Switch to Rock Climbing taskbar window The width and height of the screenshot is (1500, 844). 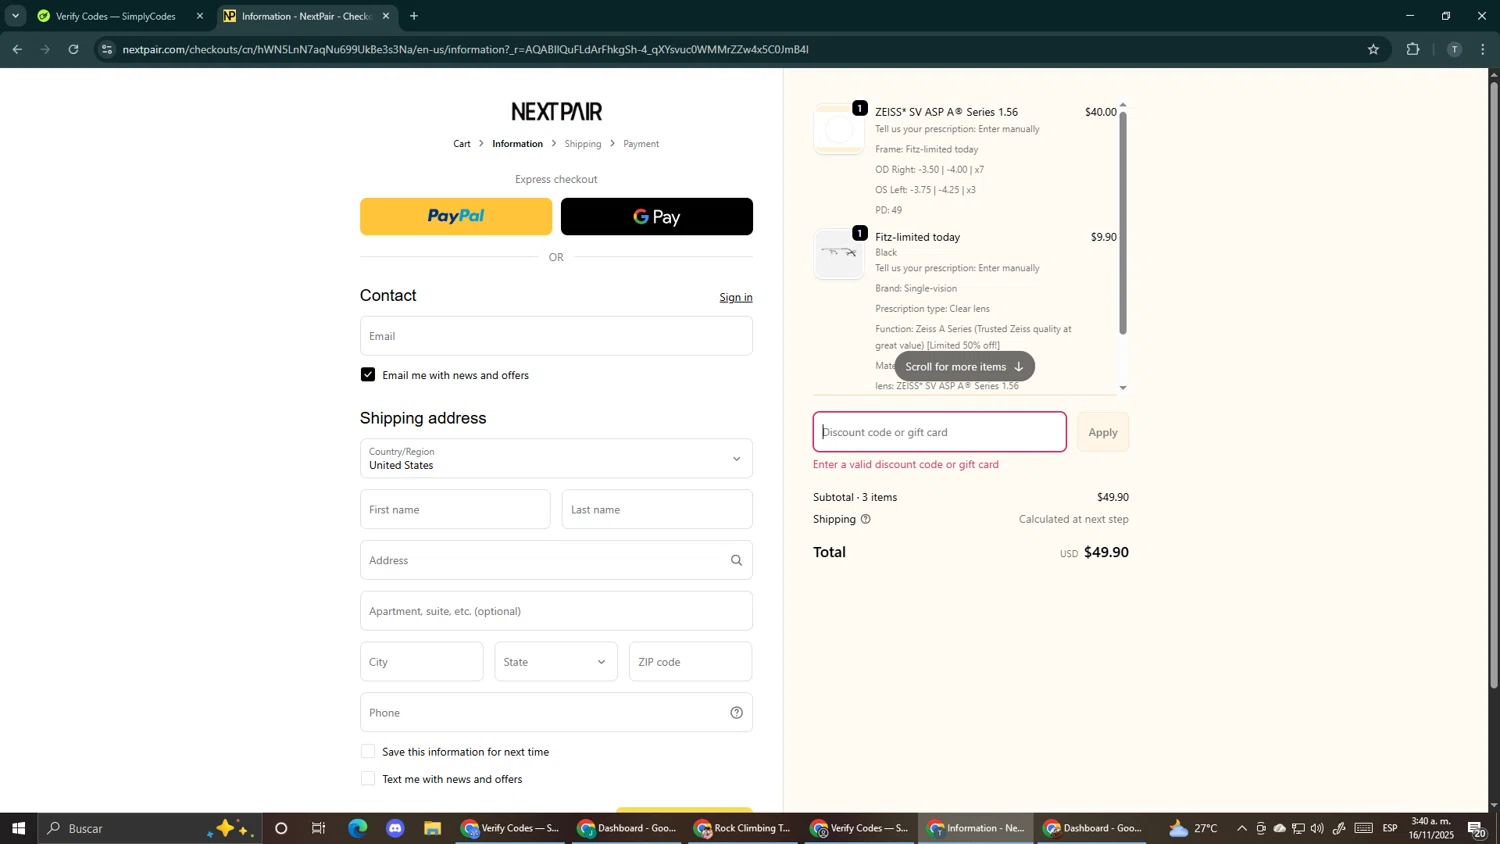point(744,829)
